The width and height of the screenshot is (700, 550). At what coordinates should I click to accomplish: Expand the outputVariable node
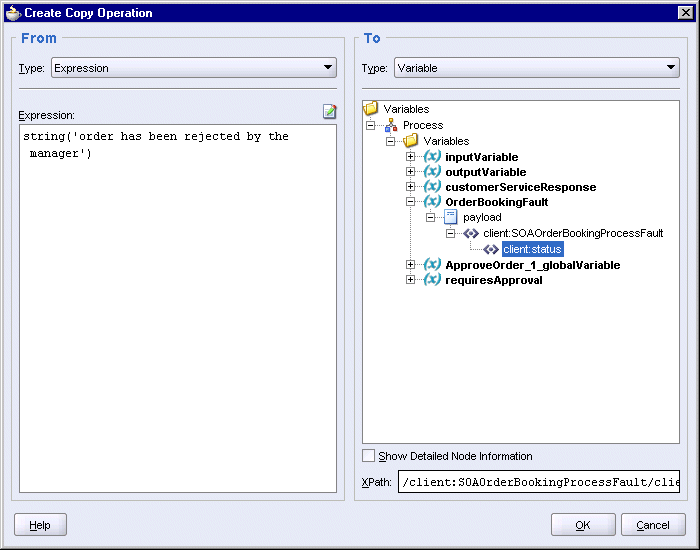tap(410, 172)
